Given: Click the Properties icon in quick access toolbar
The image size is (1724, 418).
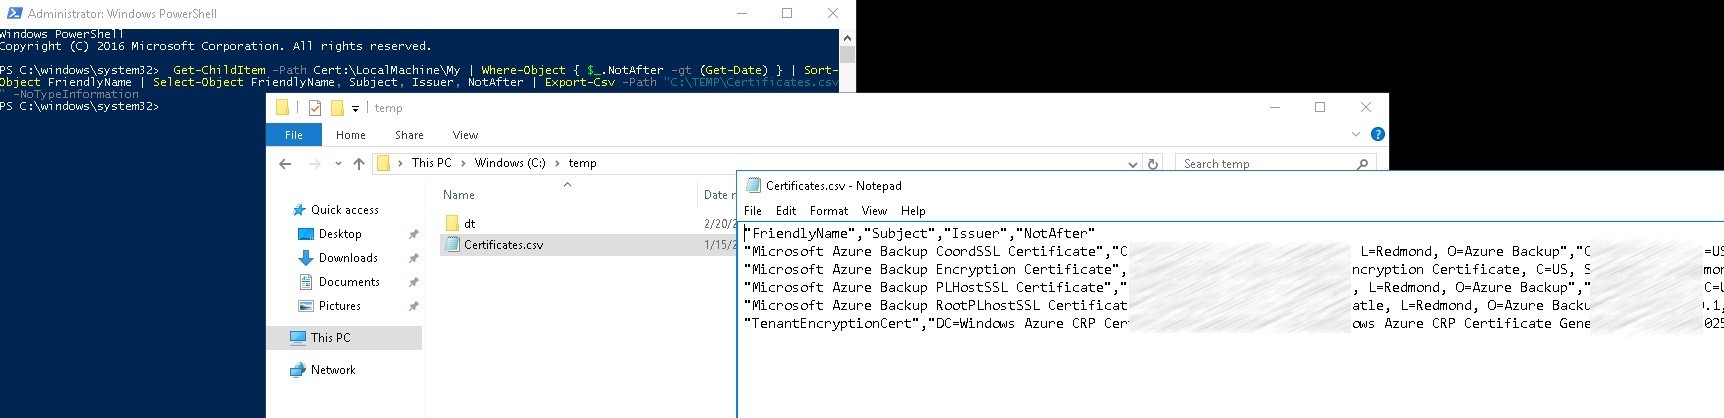Looking at the screenshot, I should point(315,108).
